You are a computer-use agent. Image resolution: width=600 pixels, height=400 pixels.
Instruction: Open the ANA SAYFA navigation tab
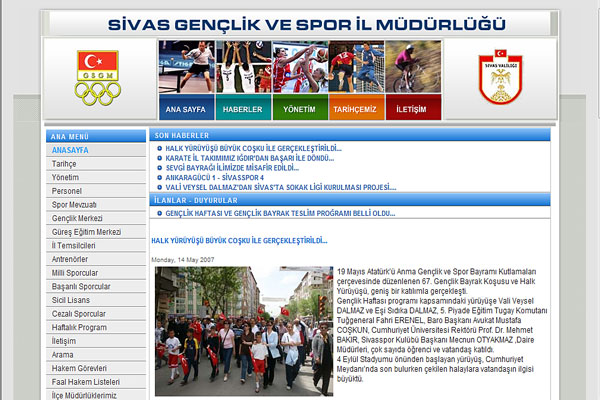click(186, 108)
